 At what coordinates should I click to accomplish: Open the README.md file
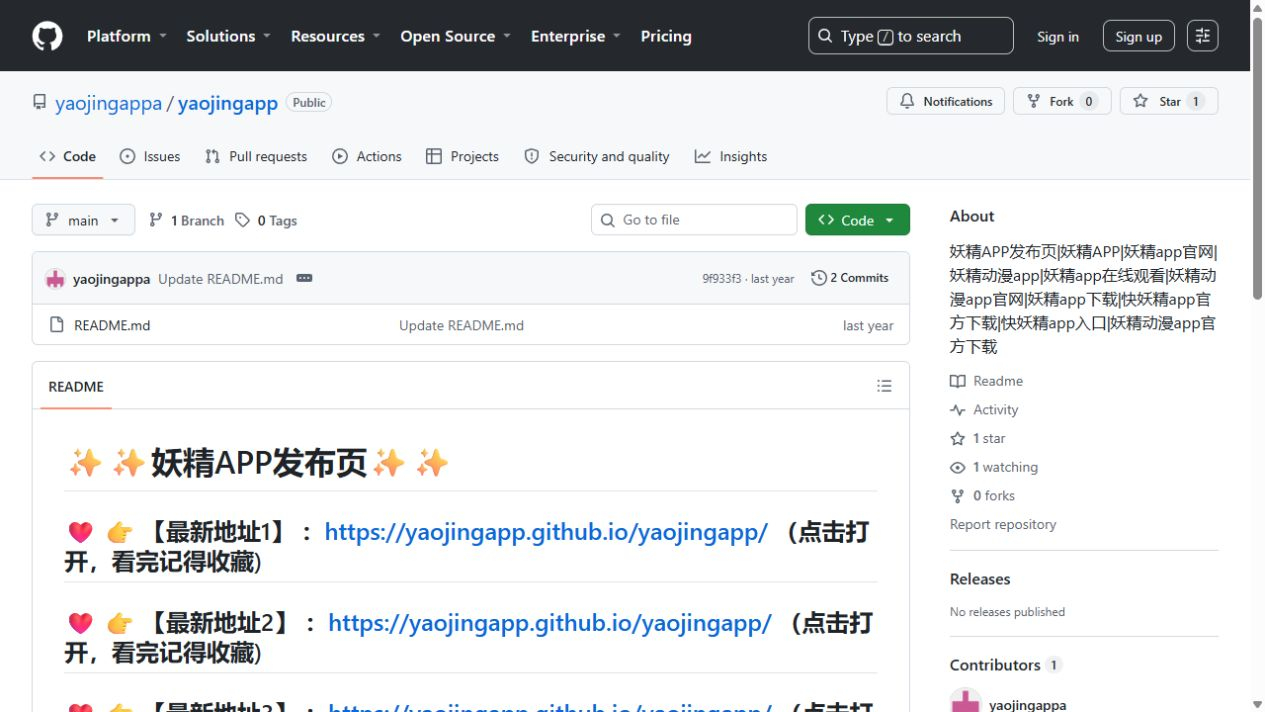pos(112,325)
